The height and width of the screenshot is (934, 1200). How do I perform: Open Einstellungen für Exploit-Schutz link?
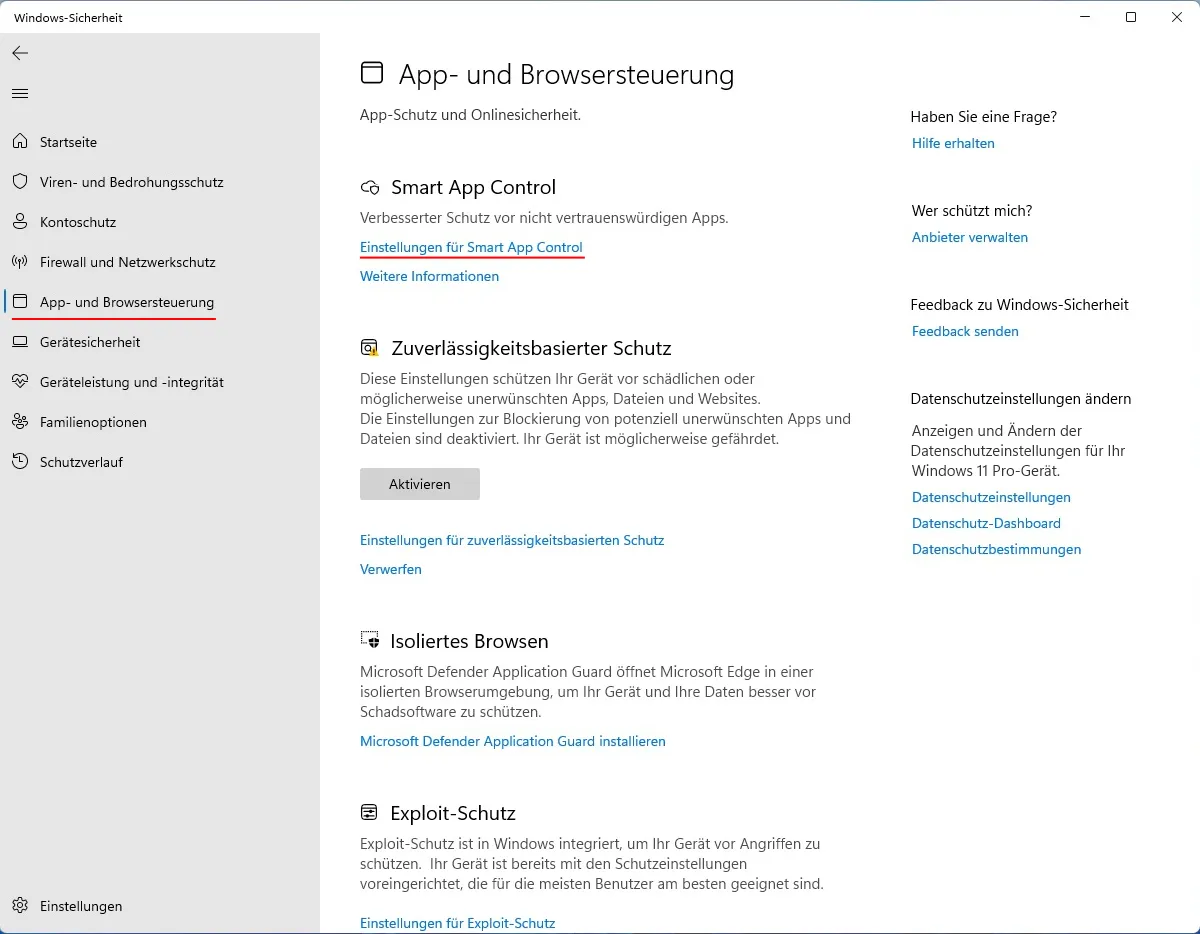457,923
